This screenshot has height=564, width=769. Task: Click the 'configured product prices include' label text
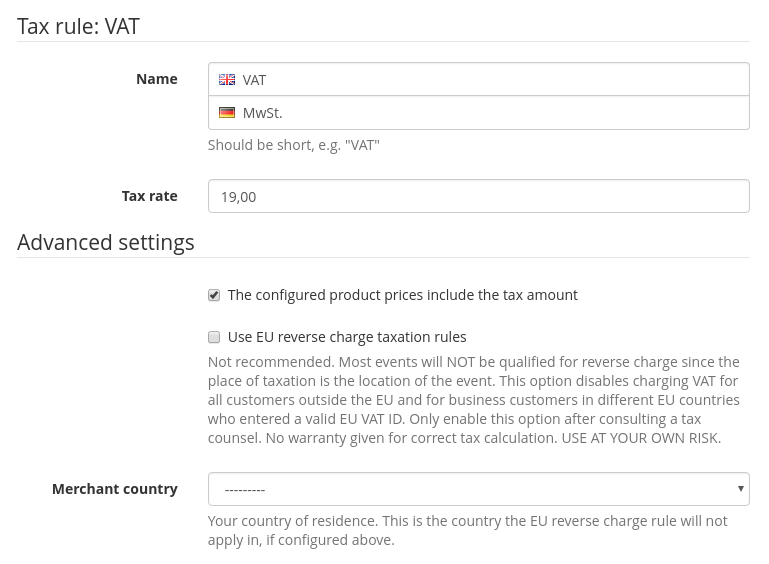pos(402,295)
